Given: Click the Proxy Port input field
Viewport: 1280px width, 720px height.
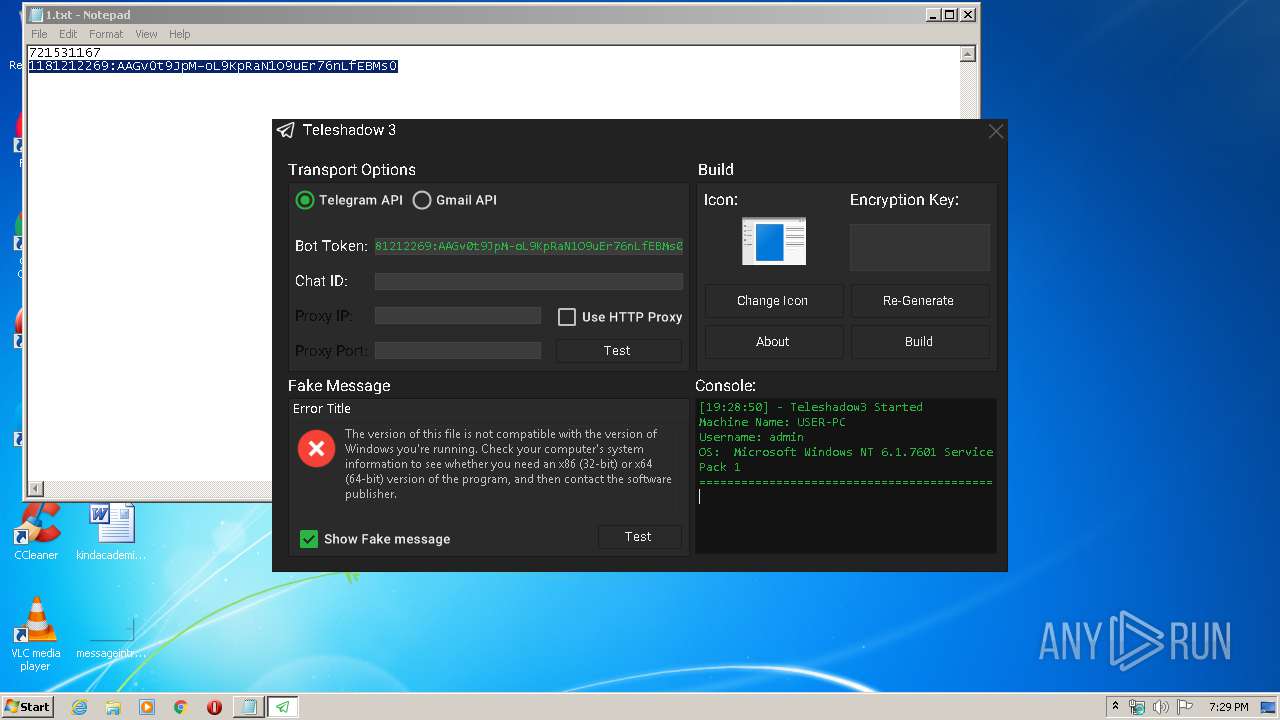Looking at the screenshot, I should [x=458, y=351].
